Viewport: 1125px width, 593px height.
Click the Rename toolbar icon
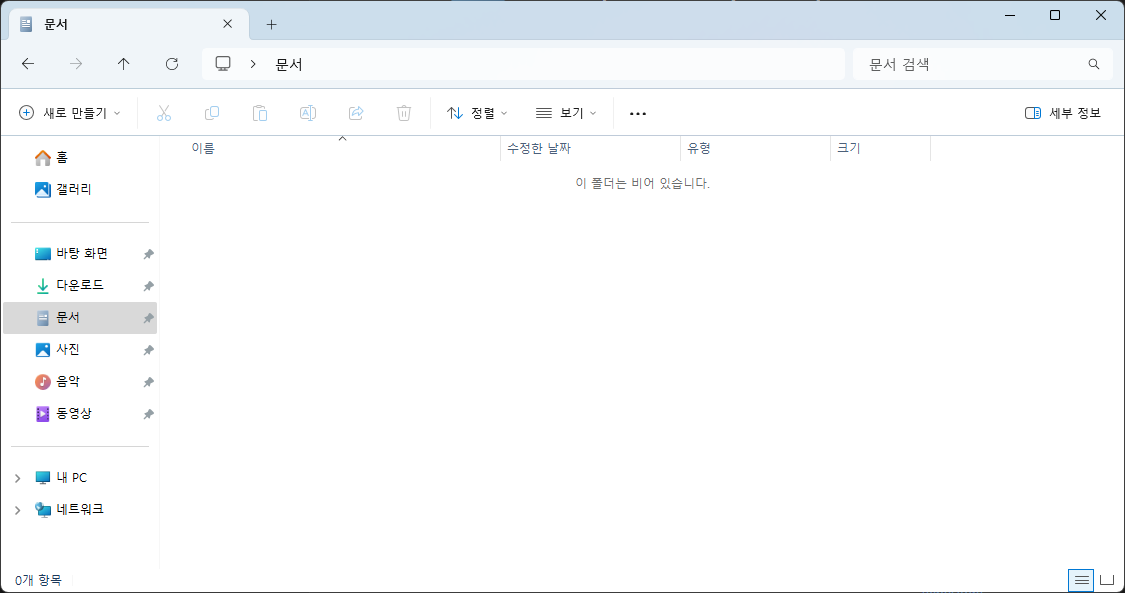pyautogui.click(x=308, y=113)
